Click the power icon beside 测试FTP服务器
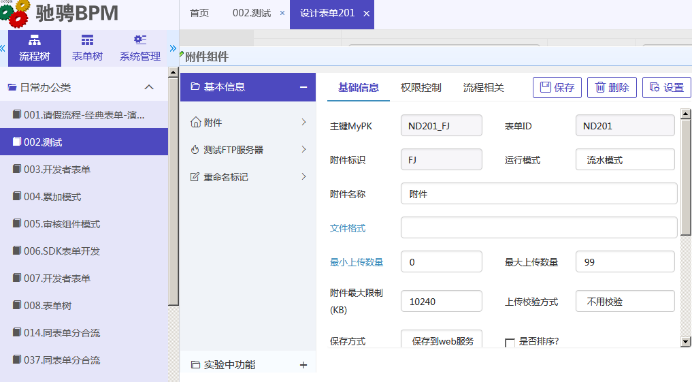The image size is (693, 382). coord(195,149)
